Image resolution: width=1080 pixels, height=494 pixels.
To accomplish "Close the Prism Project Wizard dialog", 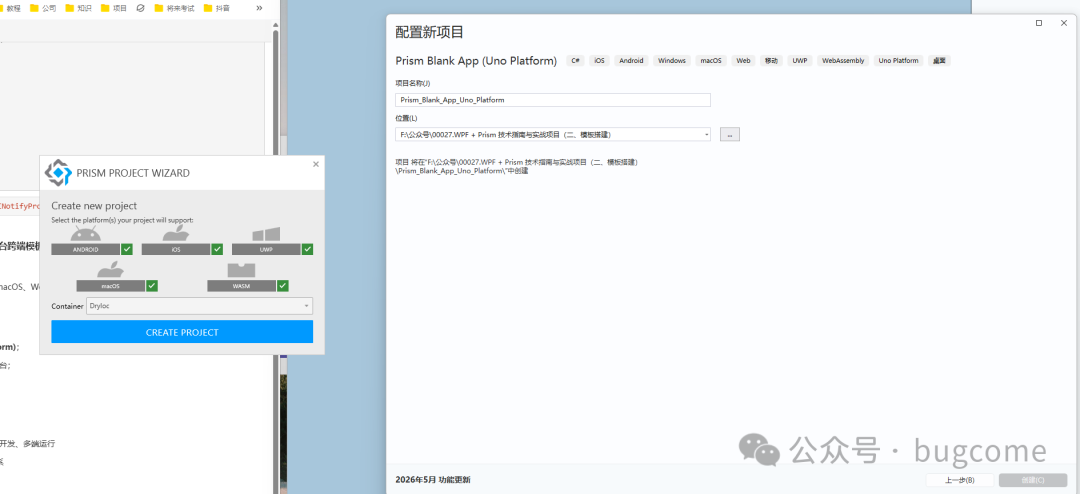I will (315, 164).
